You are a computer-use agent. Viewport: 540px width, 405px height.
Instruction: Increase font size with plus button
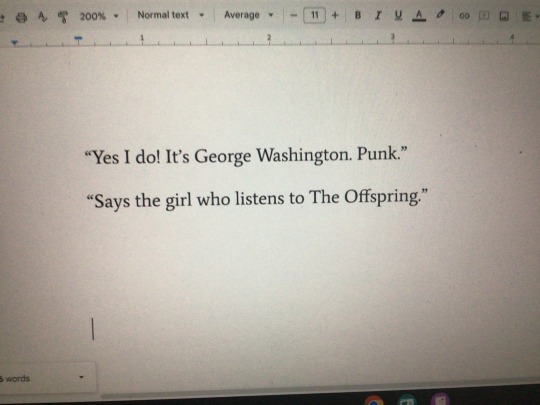tap(335, 15)
